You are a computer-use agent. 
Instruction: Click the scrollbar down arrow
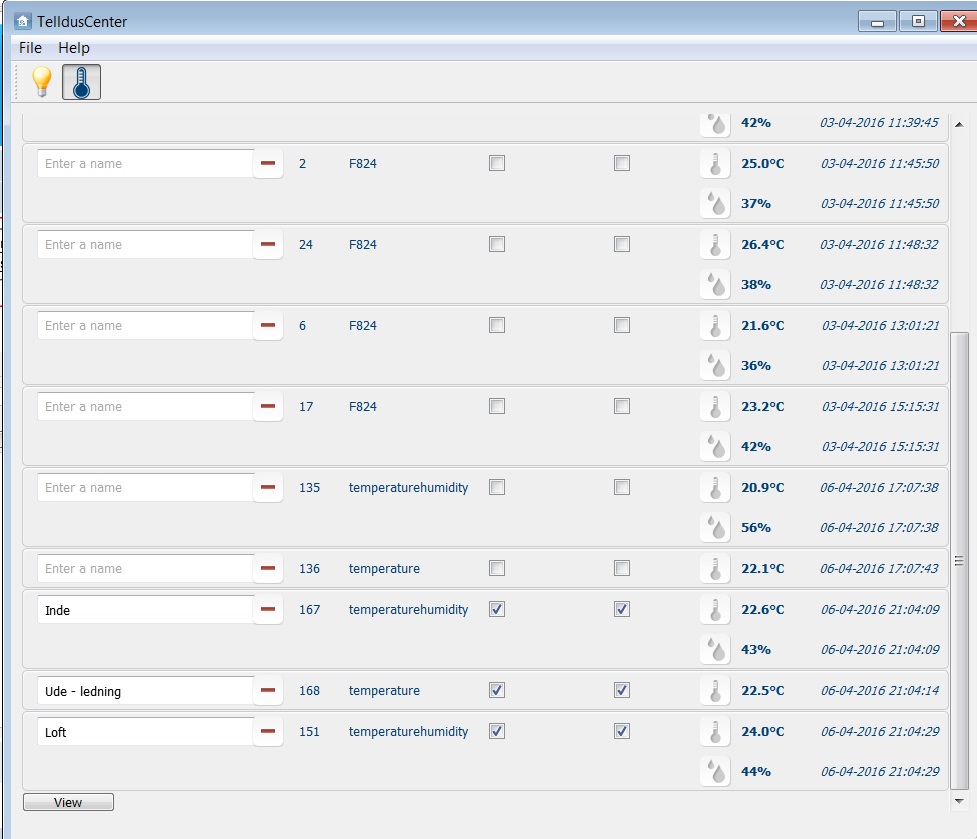click(x=960, y=801)
